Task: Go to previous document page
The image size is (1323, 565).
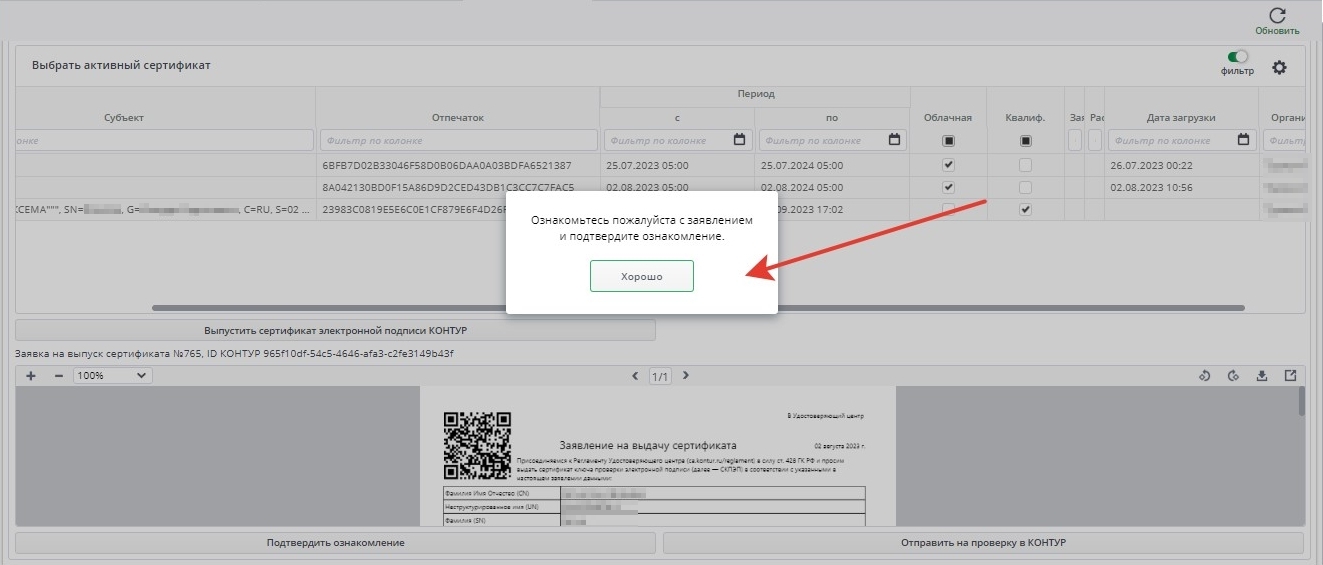Action: (636, 376)
